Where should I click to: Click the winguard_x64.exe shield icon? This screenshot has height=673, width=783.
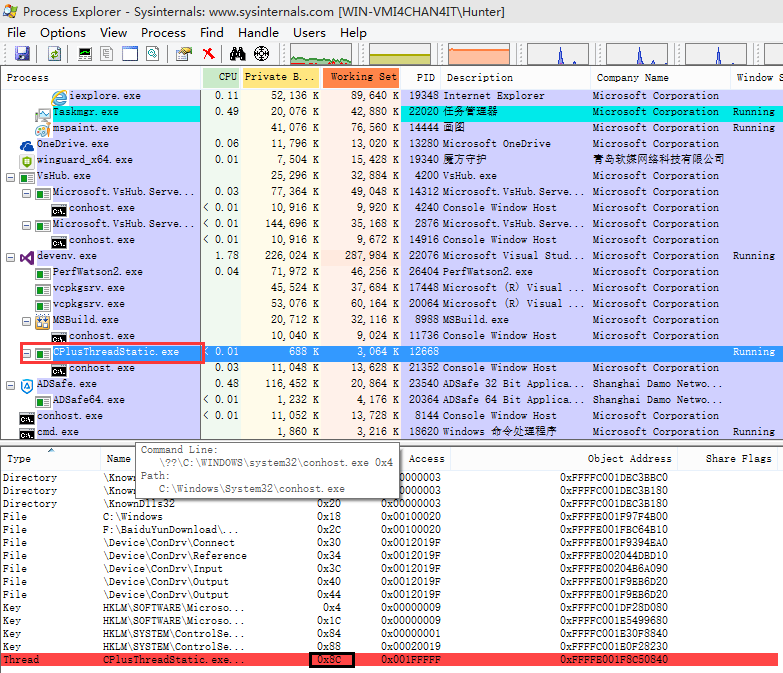pyautogui.click(x=26, y=161)
